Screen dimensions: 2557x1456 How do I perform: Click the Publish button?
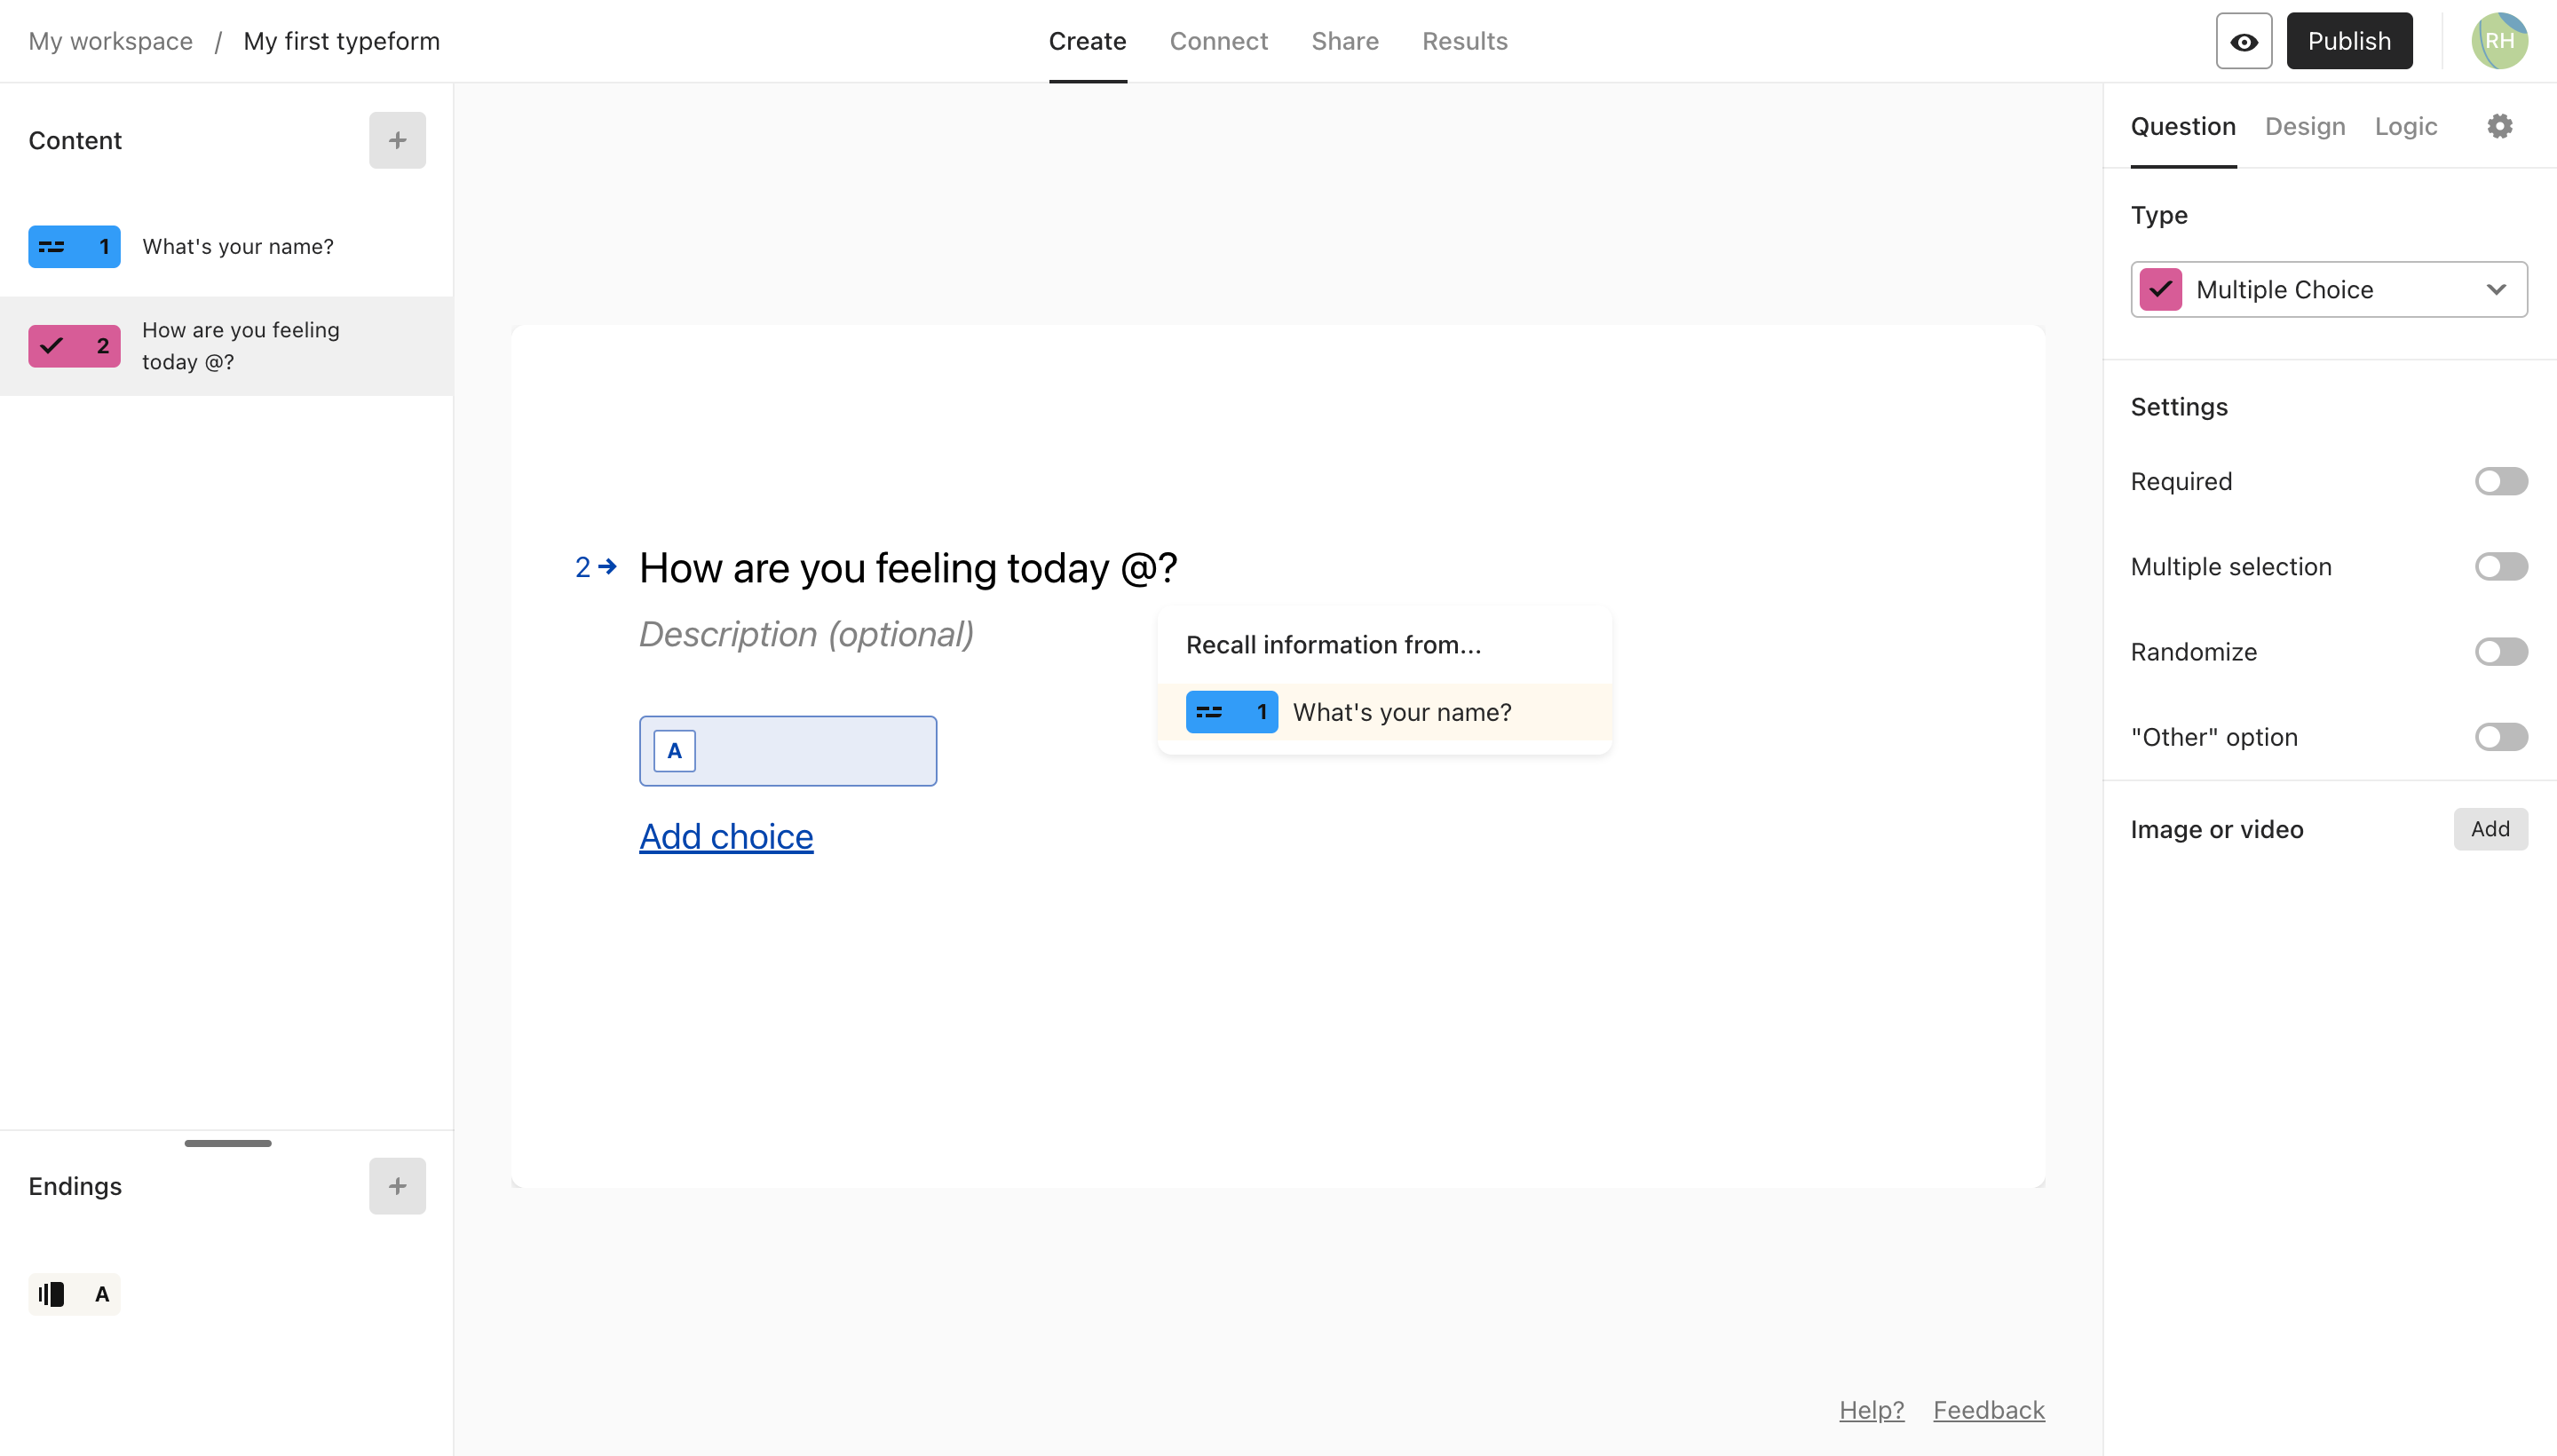[2352, 41]
